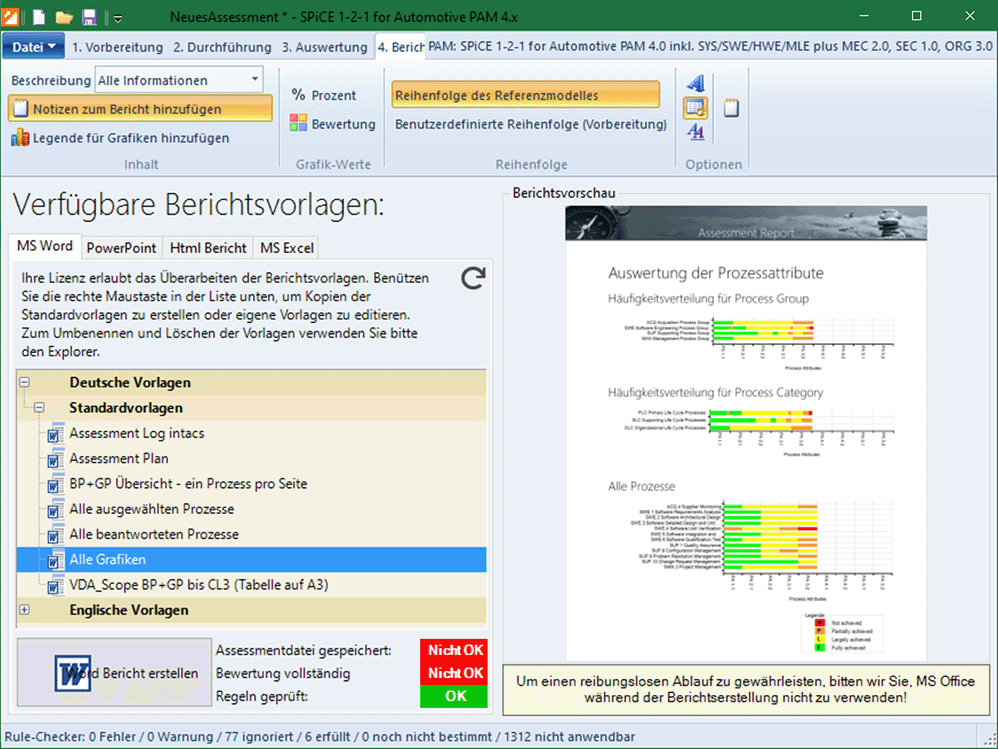The width and height of the screenshot is (998, 749).
Task: Toggle Notizen zum Bericht hinzufügen
Action: [141, 109]
